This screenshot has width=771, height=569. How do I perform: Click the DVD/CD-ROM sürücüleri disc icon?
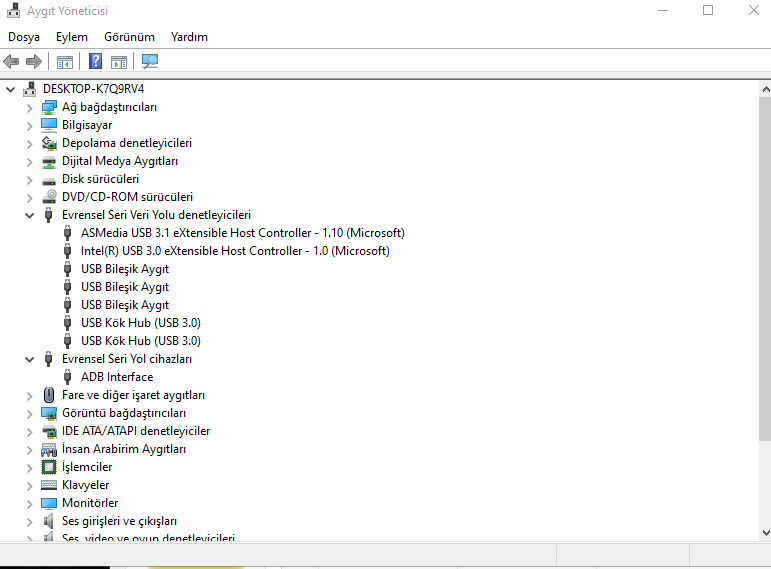click(49, 197)
